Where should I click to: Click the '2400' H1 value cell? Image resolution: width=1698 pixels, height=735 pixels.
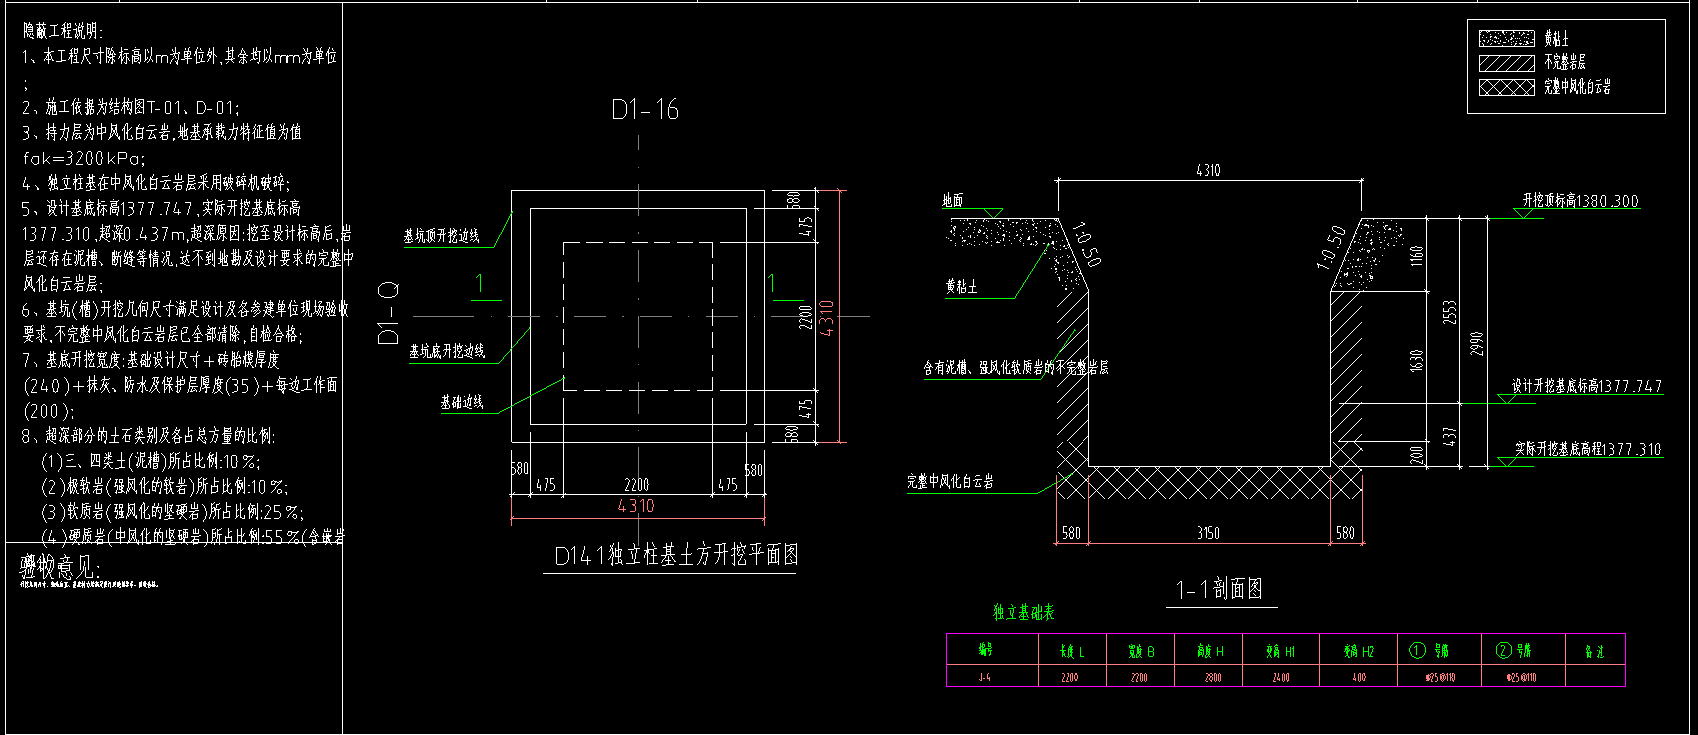point(1281,677)
